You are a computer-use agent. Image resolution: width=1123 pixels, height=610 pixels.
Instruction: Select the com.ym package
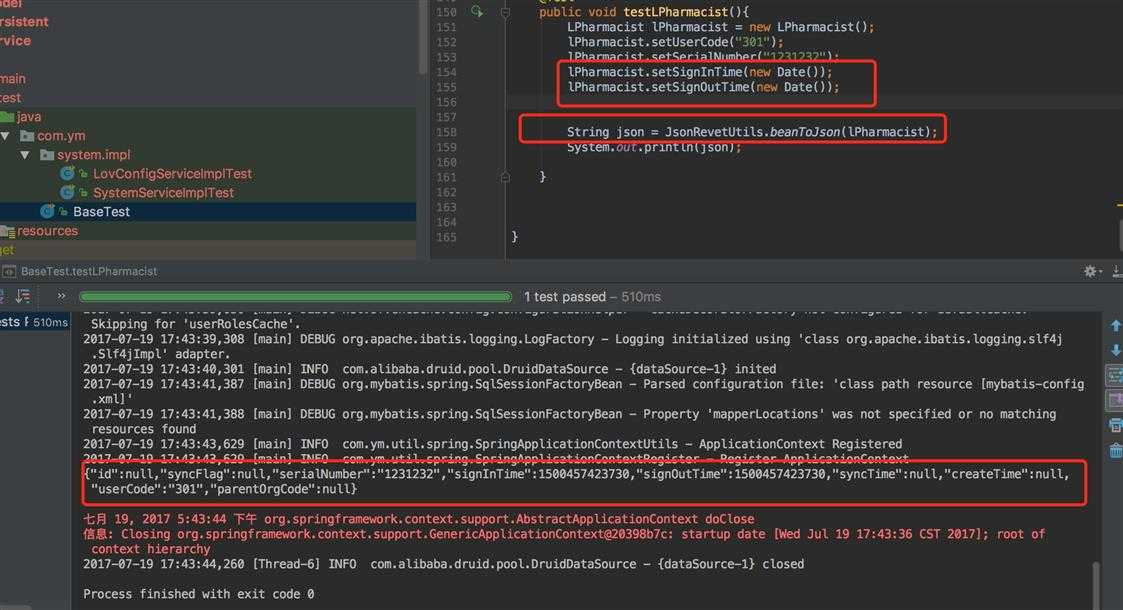[x=61, y=135]
